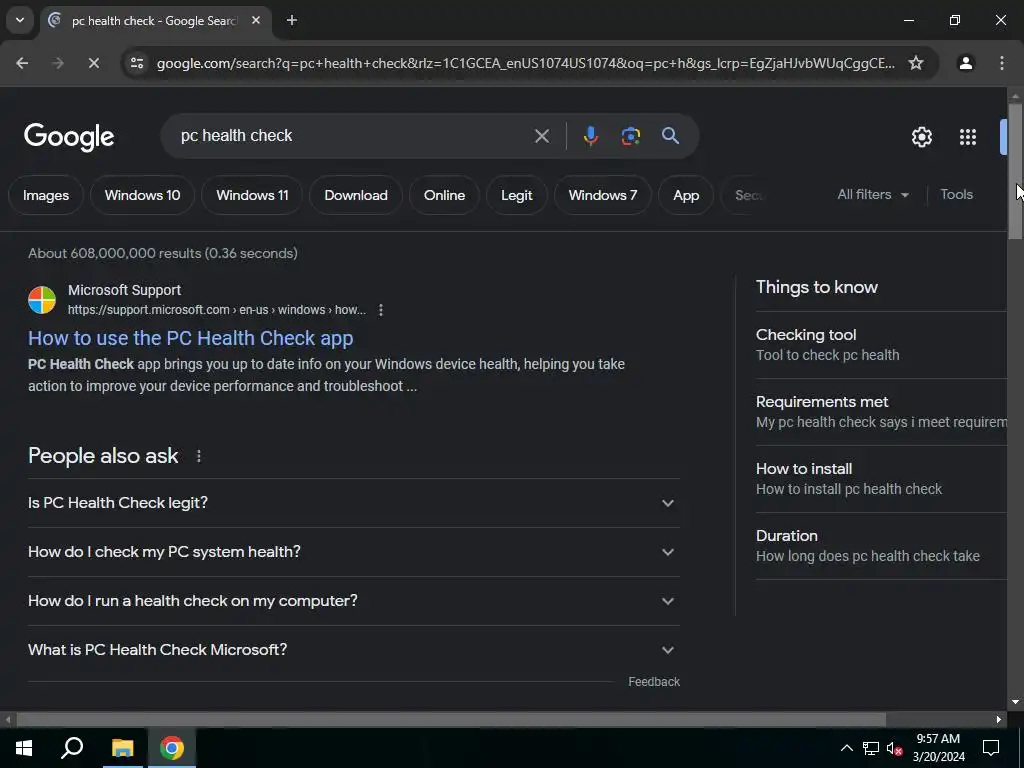Click the magnifier search button
Image resolution: width=1024 pixels, height=768 pixels.
point(670,136)
